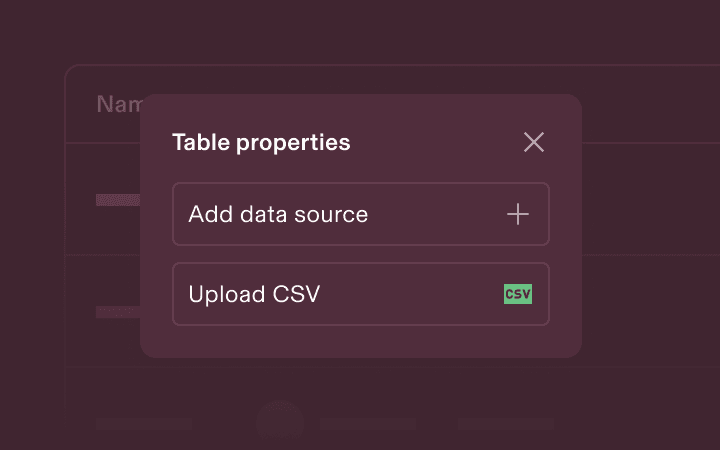
Task: Choose the Upload CSV text label
Action: (254, 294)
